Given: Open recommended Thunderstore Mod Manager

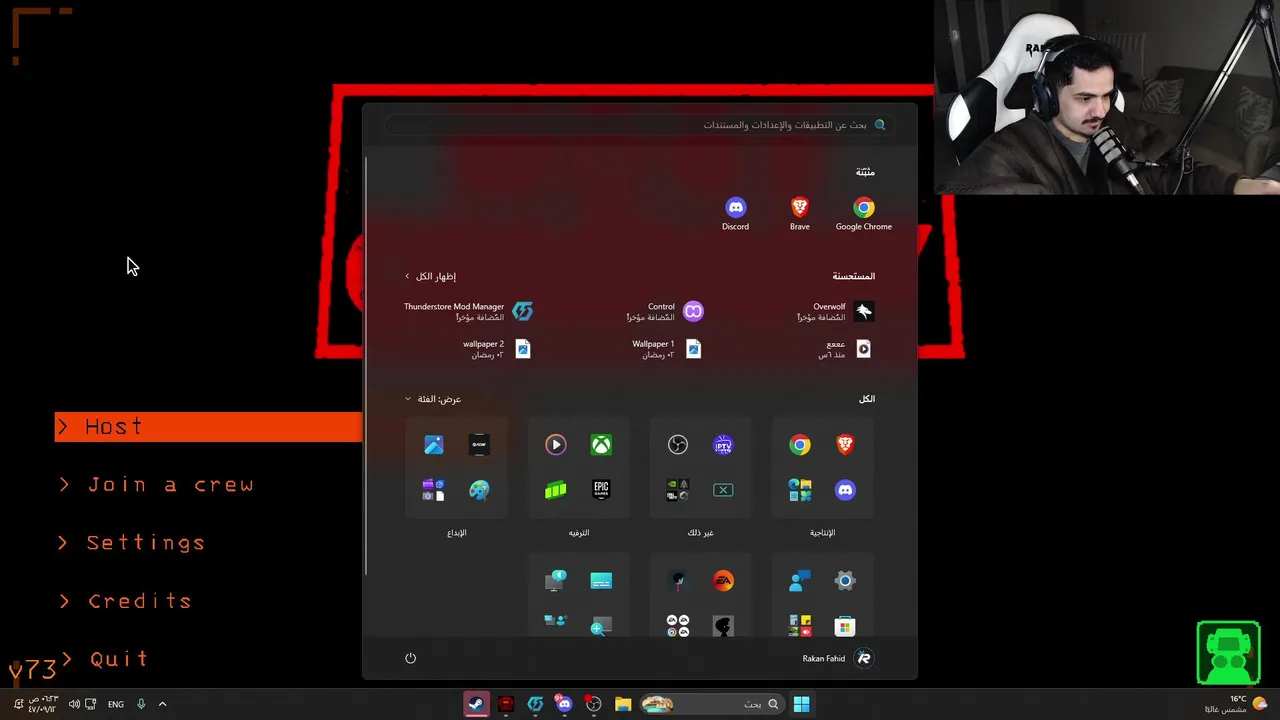Looking at the screenshot, I should click(468, 312).
